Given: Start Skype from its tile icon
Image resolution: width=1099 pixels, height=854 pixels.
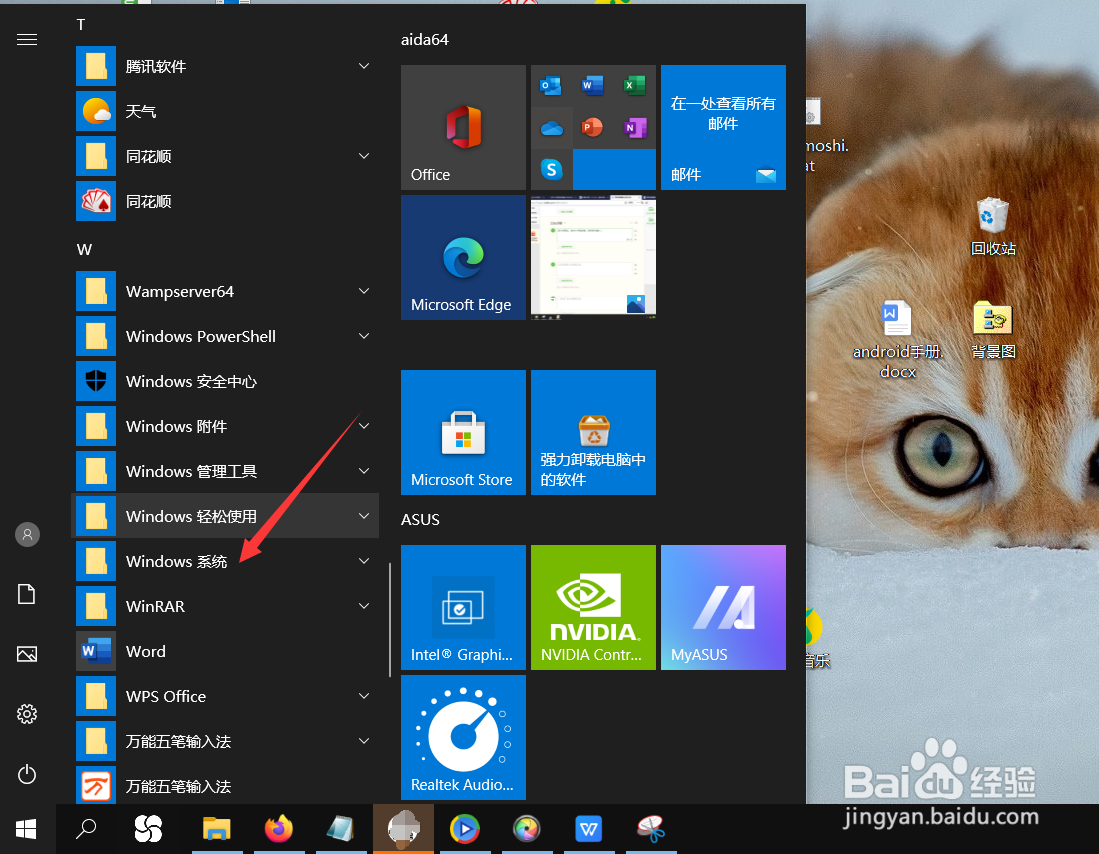Looking at the screenshot, I should 551,170.
